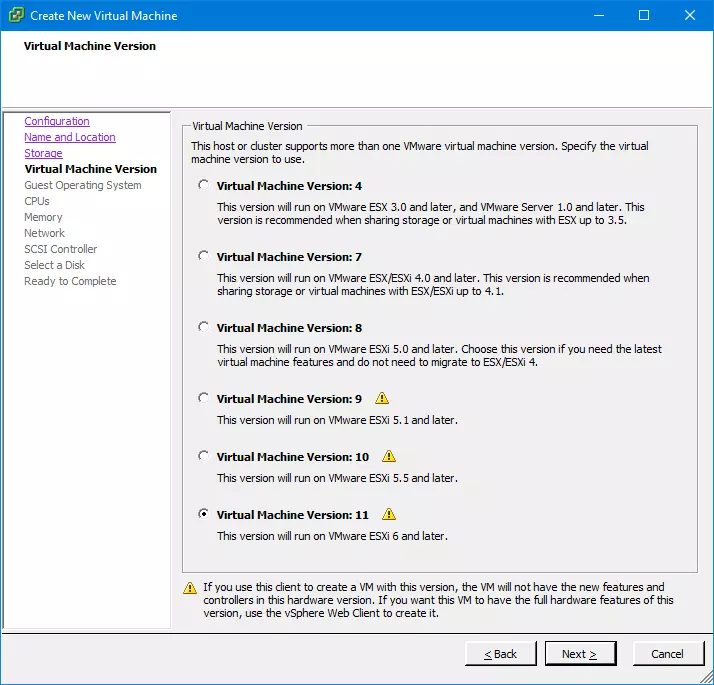
Task: Click the window's resize grip corner
Action: [x=706, y=677]
